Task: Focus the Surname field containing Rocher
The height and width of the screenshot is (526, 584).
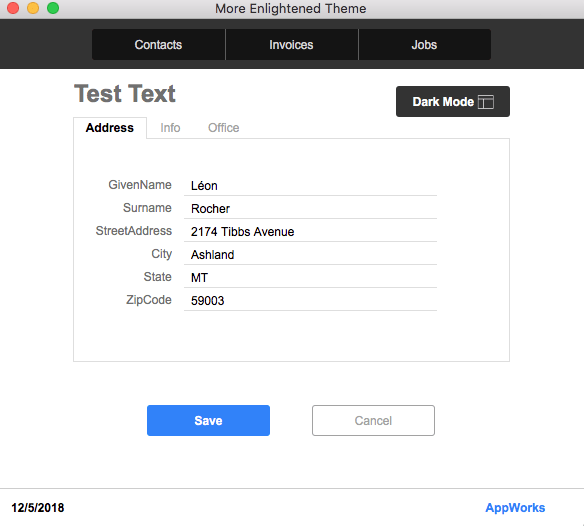Action: click(x=310, y=208)
